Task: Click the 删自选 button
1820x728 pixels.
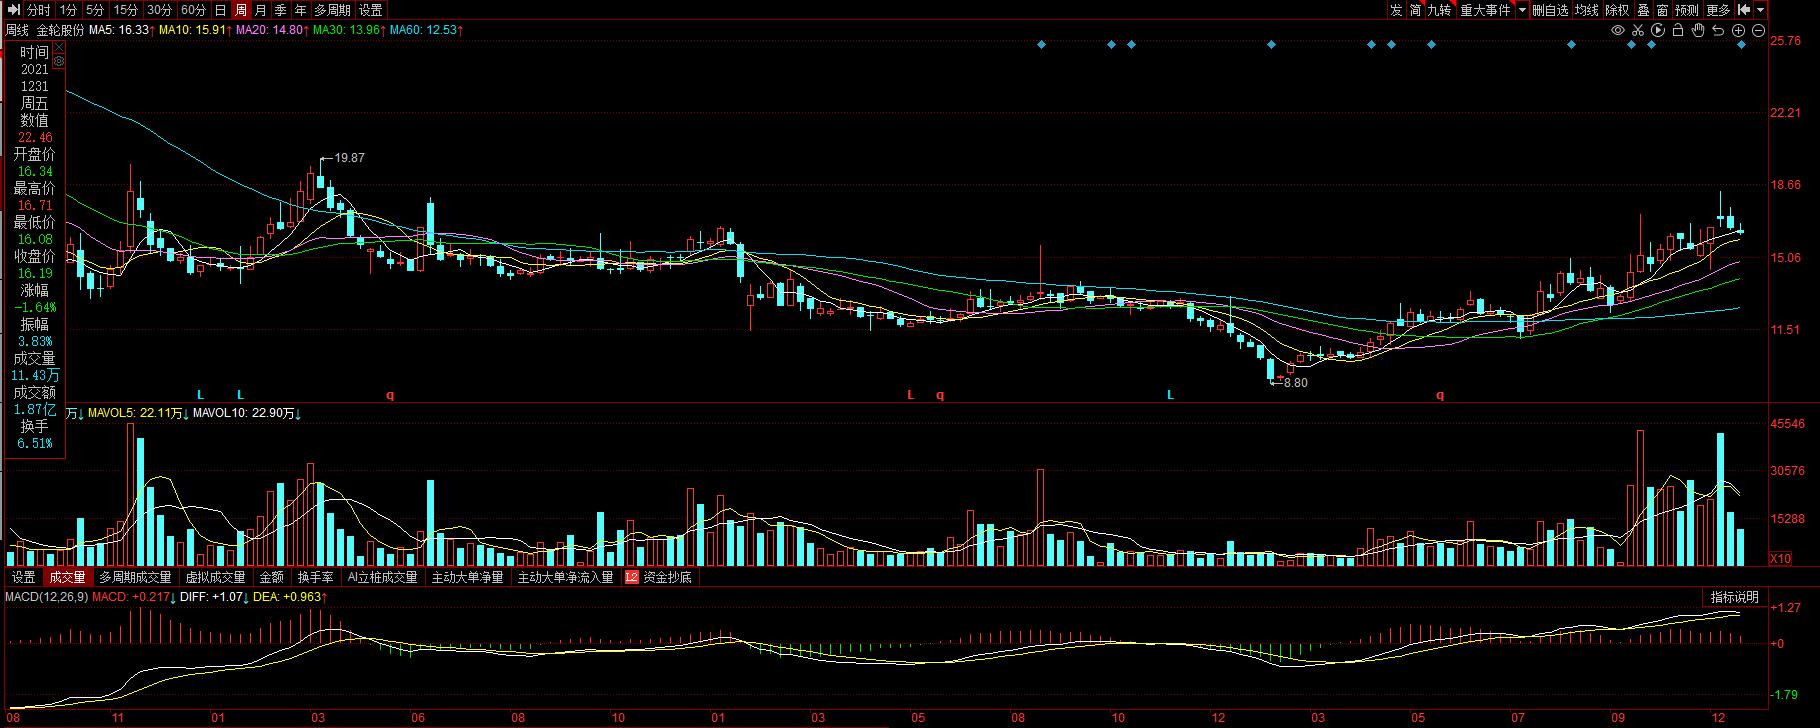Action: click(x=1550, y=10)
